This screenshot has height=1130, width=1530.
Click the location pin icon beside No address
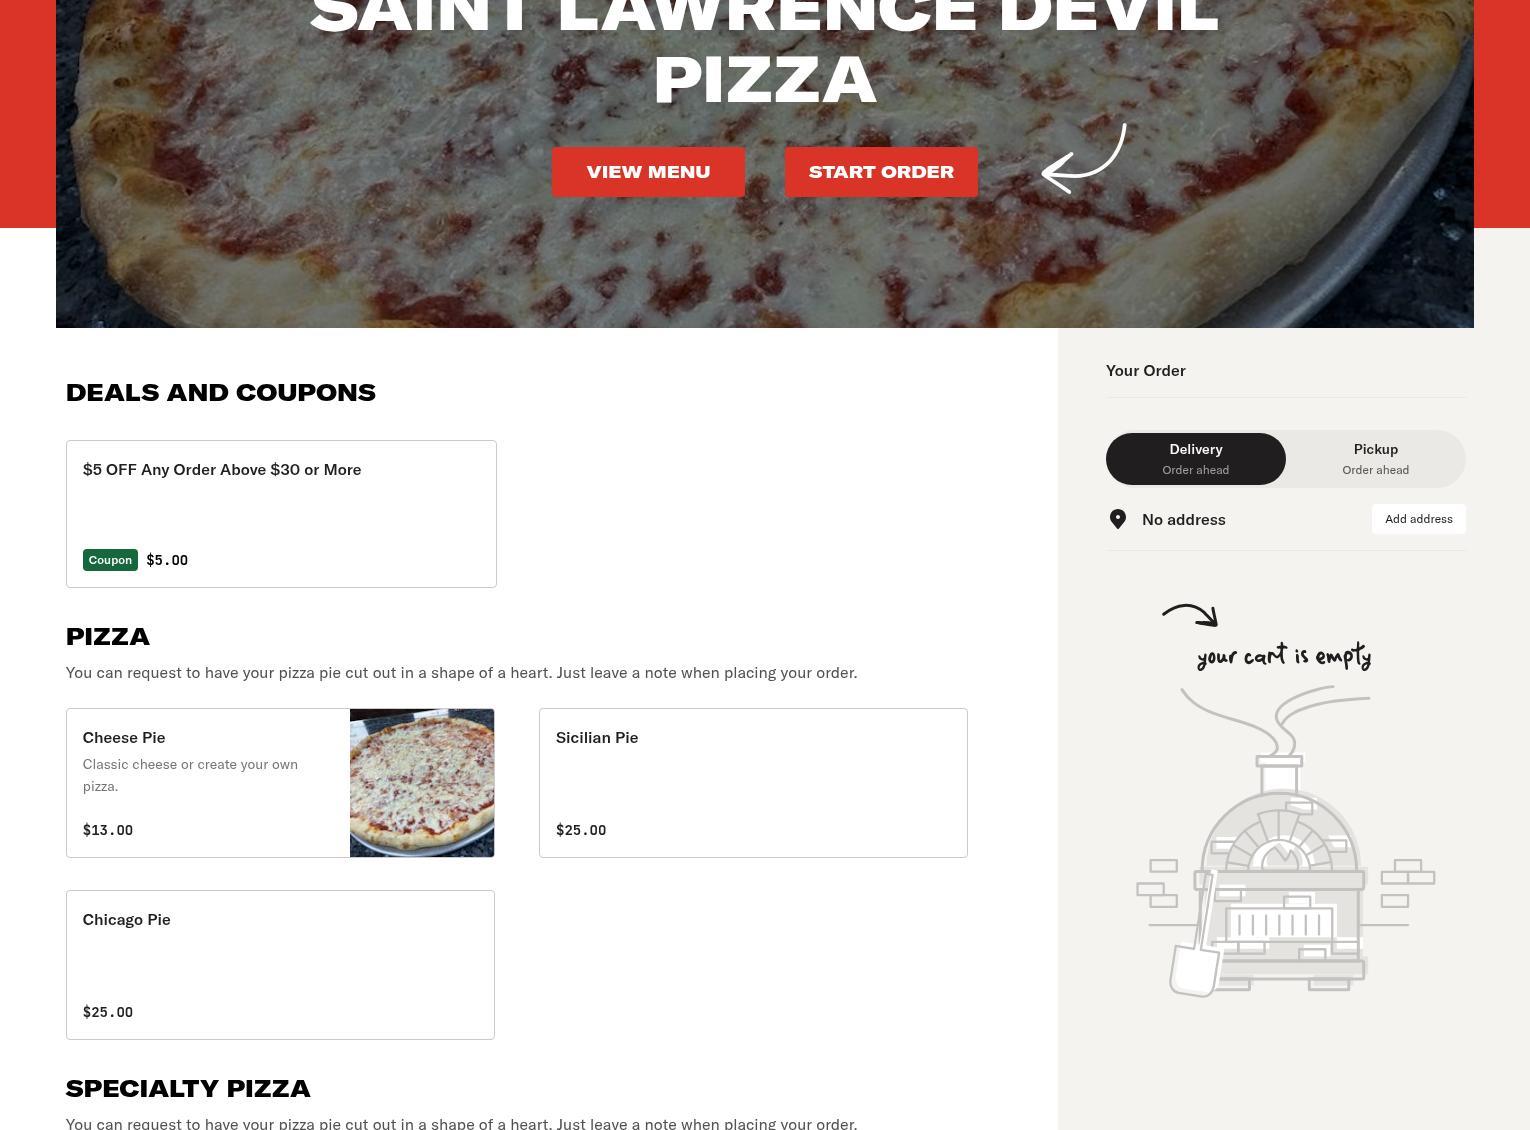1118,519
